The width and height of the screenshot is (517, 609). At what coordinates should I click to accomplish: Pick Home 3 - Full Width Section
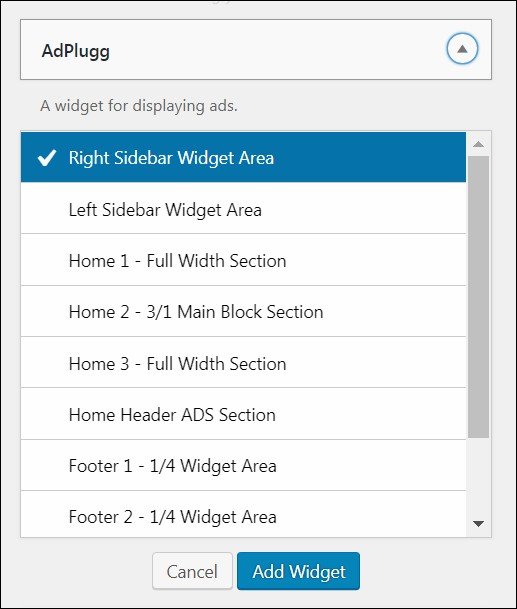[244, 362]
